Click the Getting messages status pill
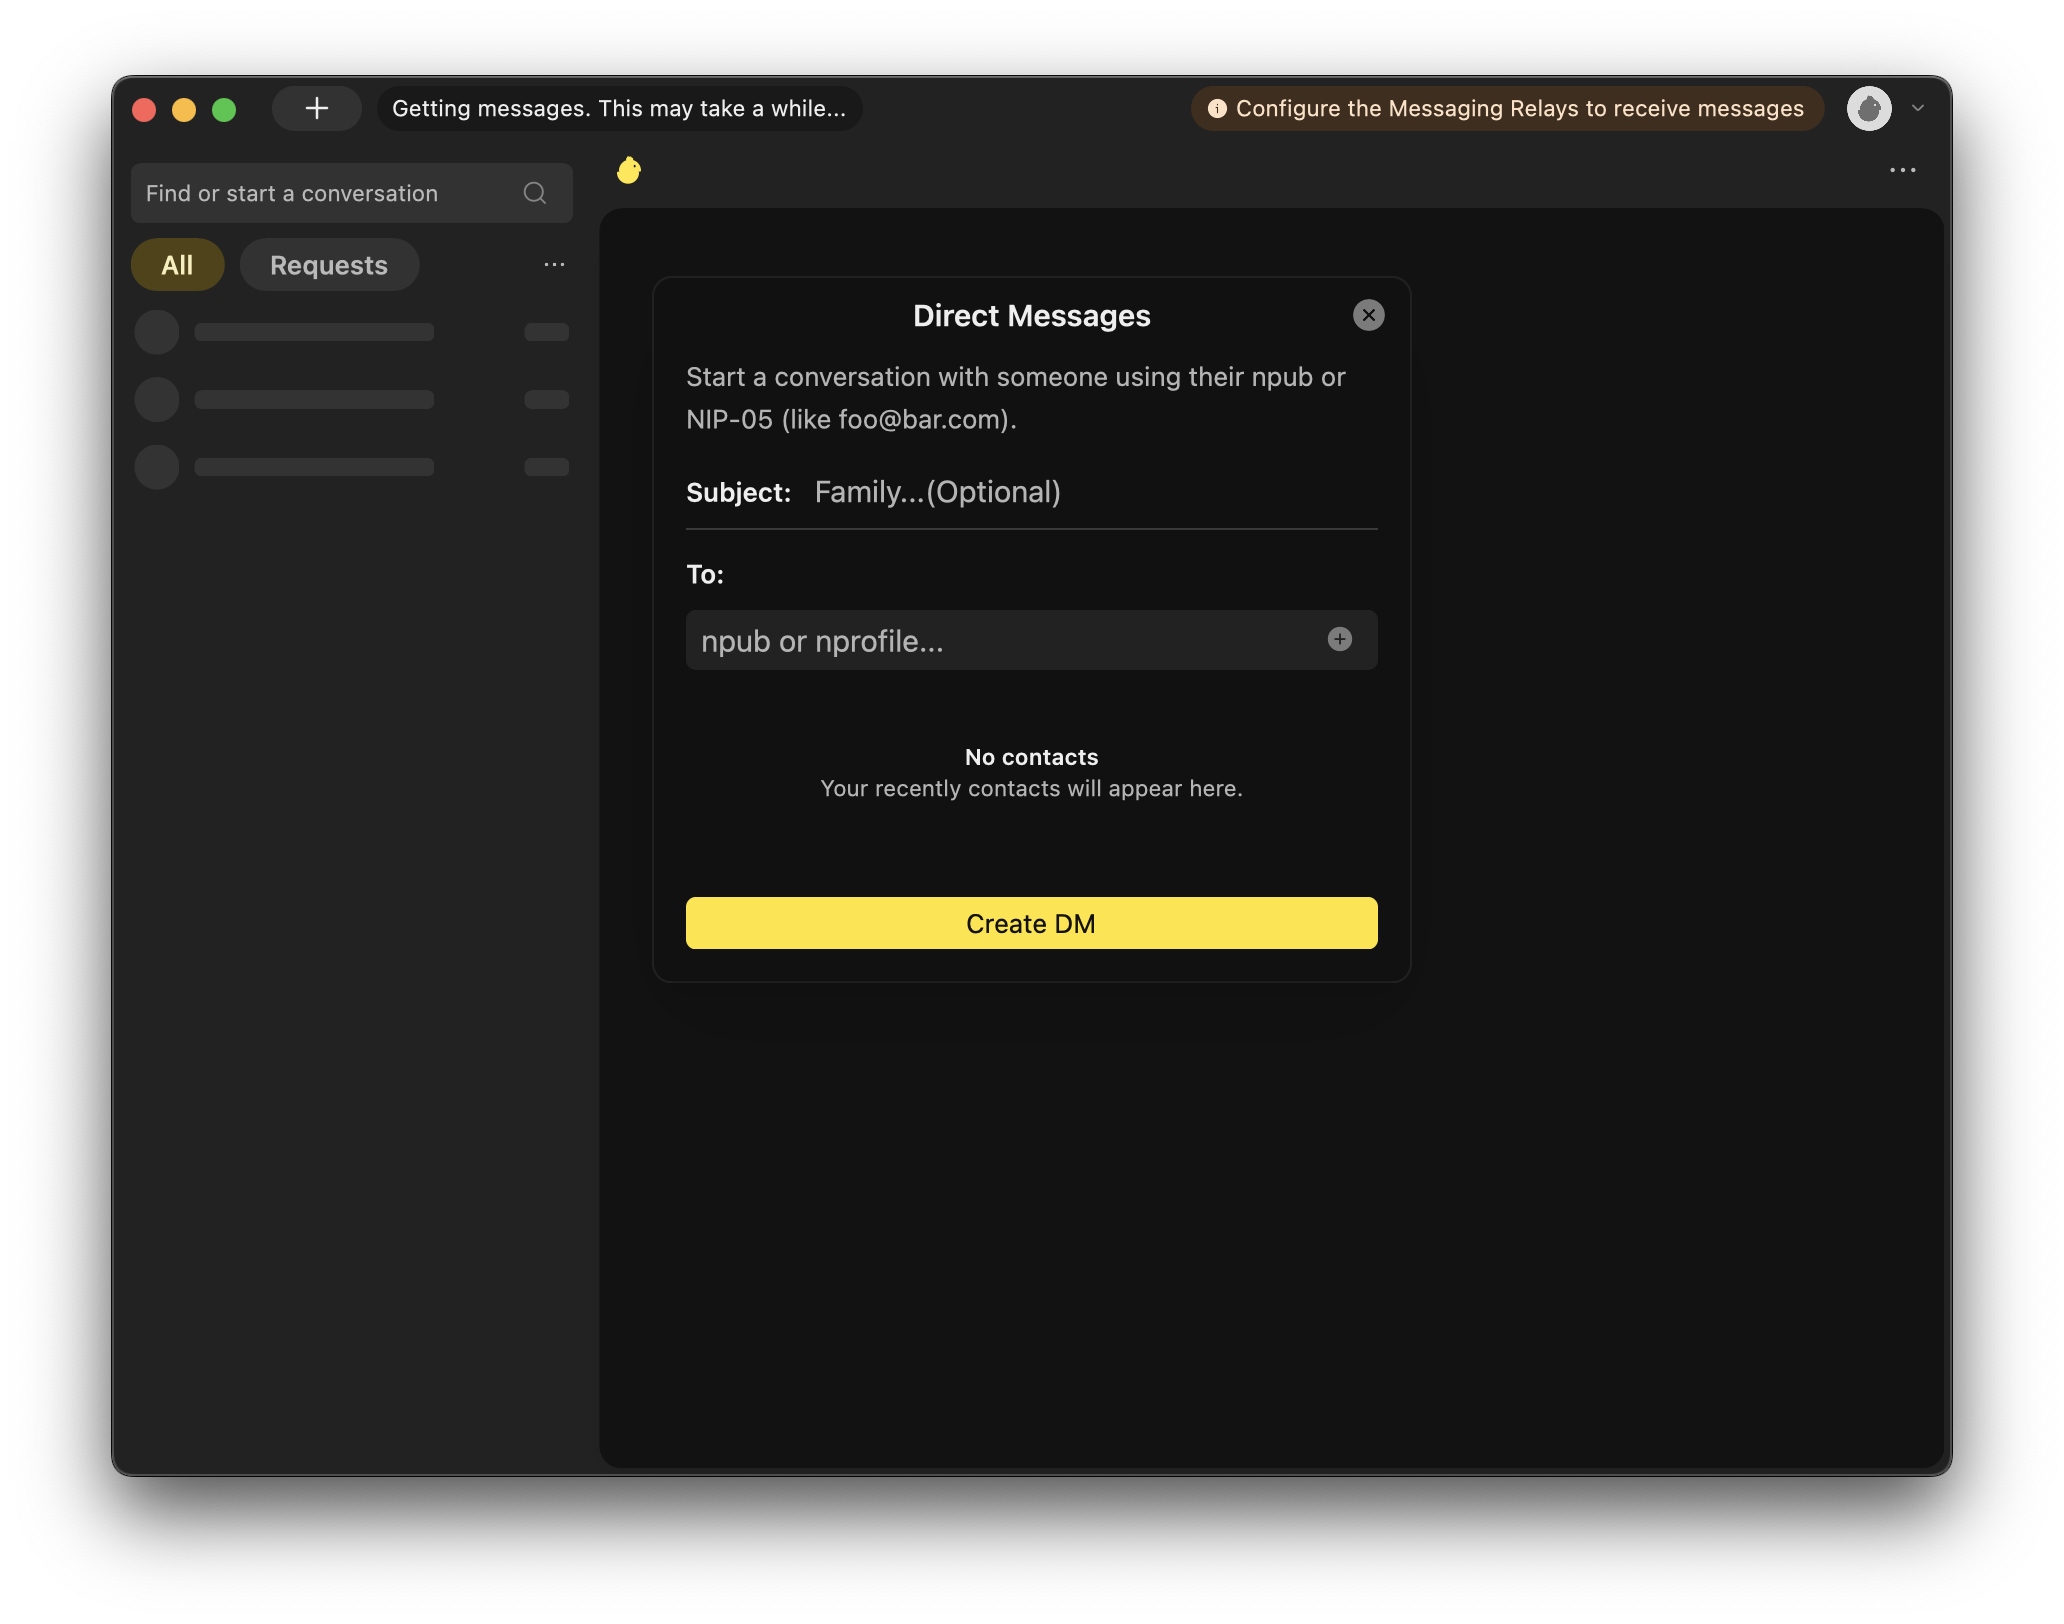The height and width of the screenshot is (1624, 2064). [x=619, y=108]
